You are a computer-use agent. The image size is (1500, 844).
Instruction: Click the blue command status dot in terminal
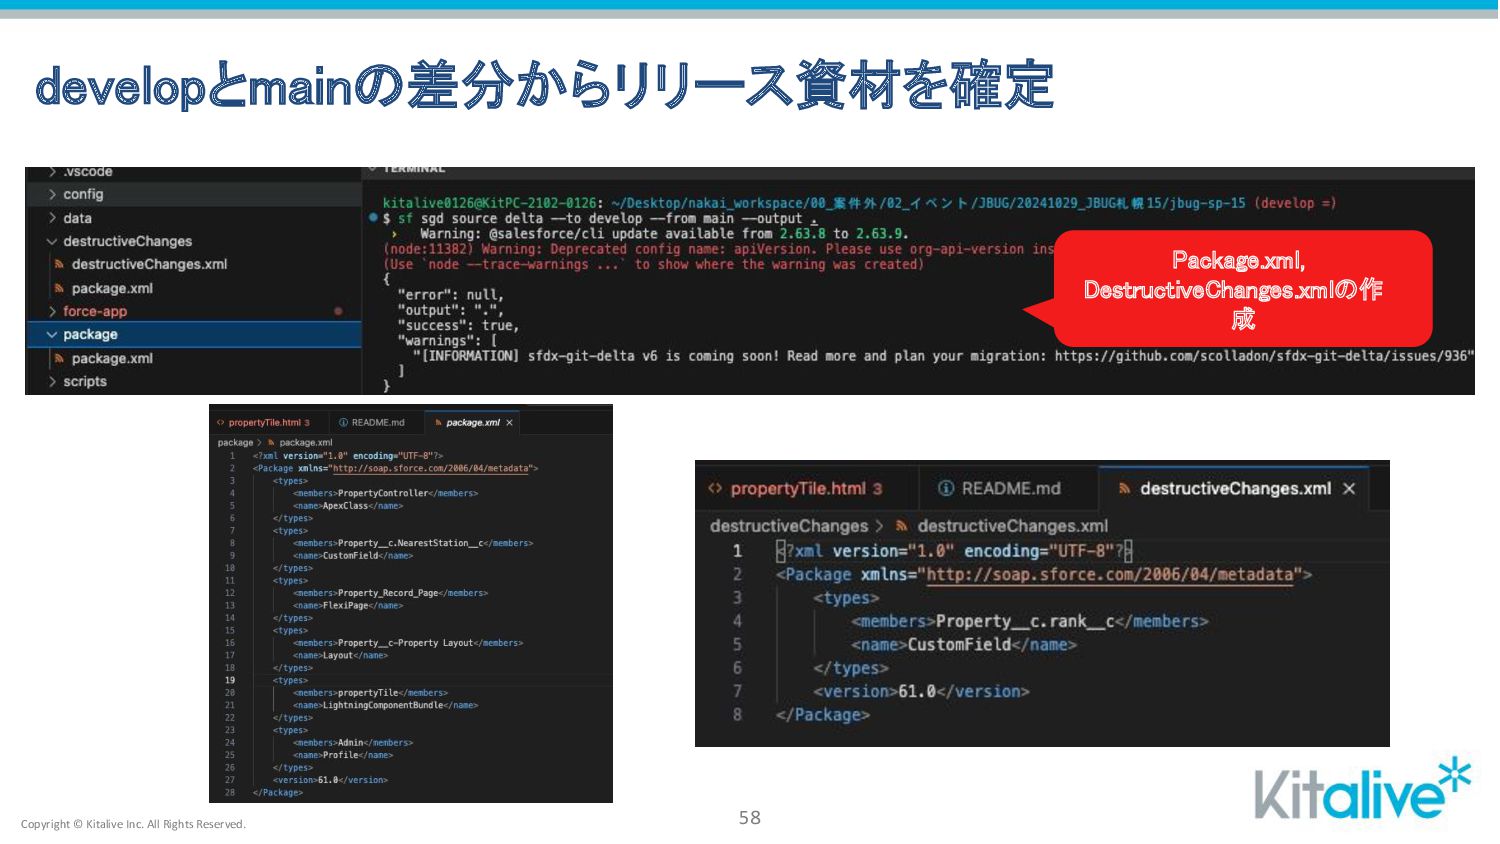(373, 217)
